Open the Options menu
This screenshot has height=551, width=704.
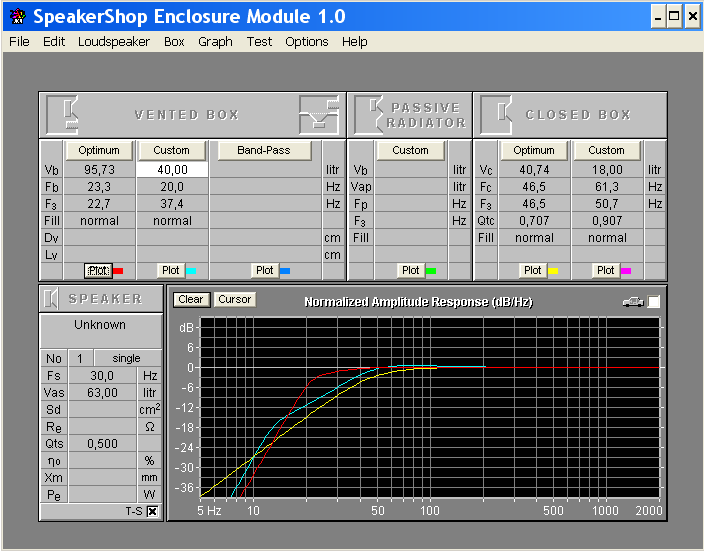coord(307,42)
